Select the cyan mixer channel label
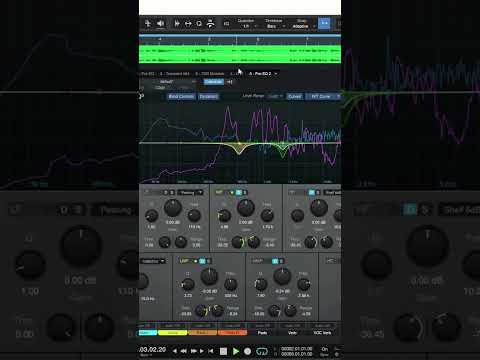The width and height of the screenshot is (480, 360). (148, 333)
